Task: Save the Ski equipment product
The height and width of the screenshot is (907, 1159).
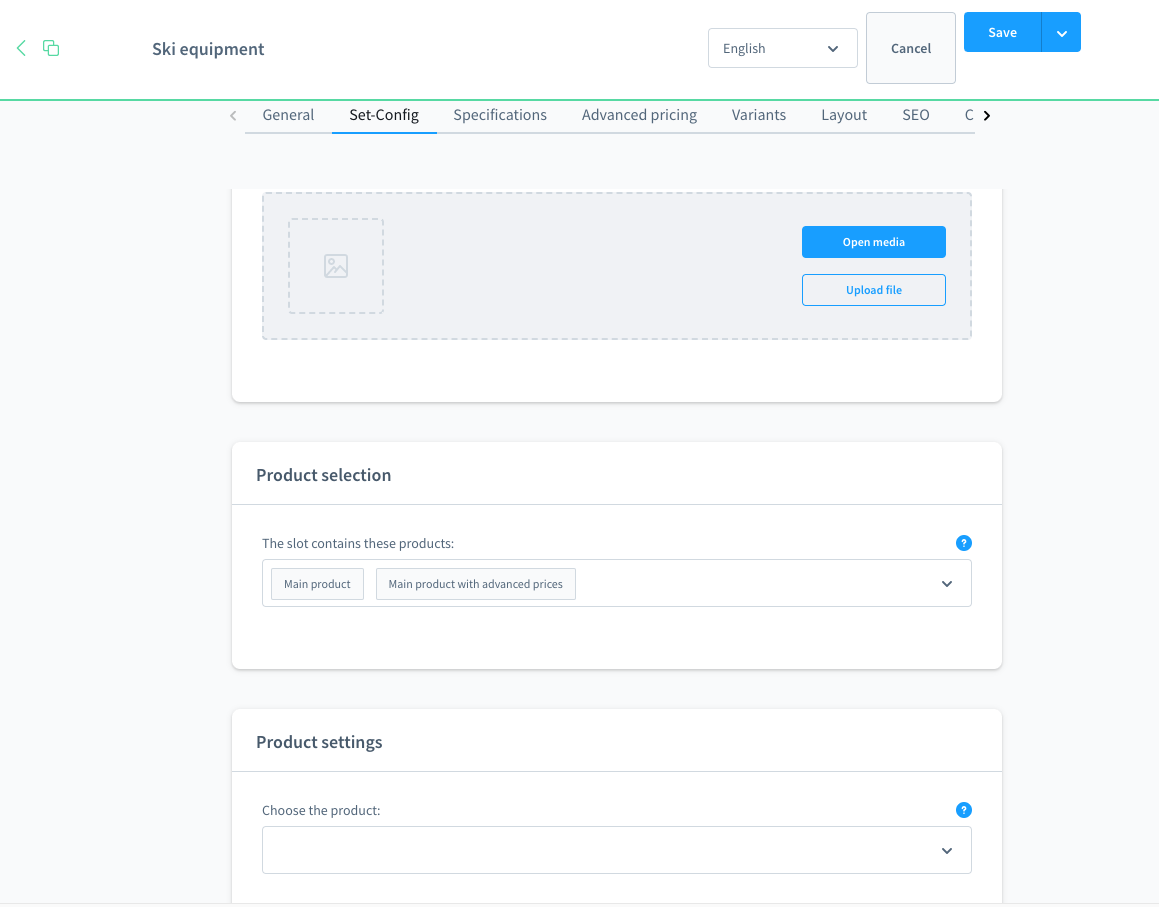Action: point(1002,32)
